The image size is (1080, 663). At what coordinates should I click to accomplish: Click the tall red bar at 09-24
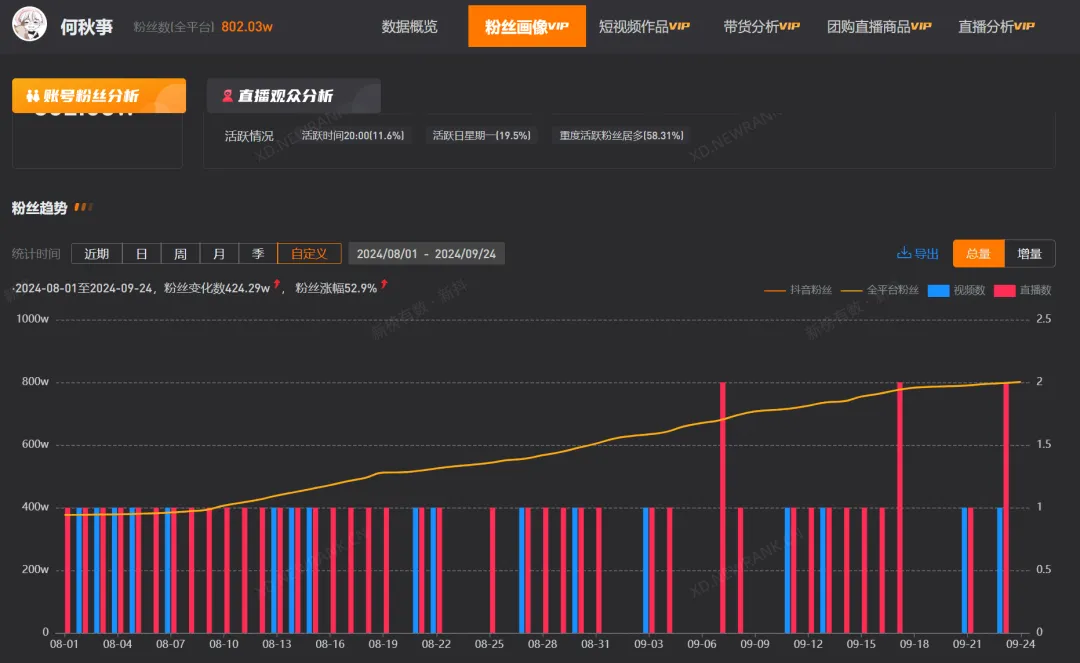pos(1006,507)
